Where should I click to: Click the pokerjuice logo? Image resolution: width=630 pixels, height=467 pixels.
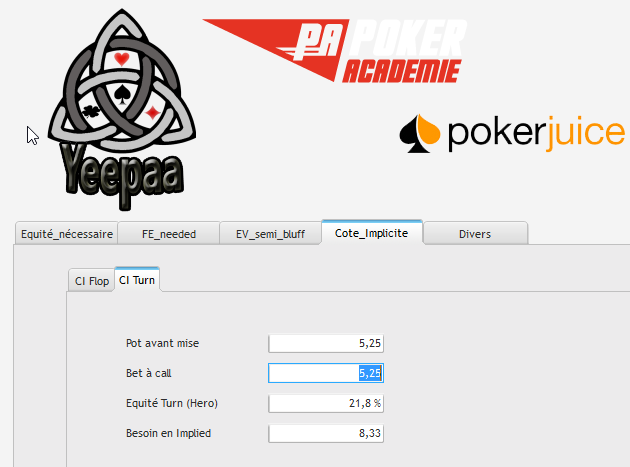pyautogui.click(x=512, y=133)
